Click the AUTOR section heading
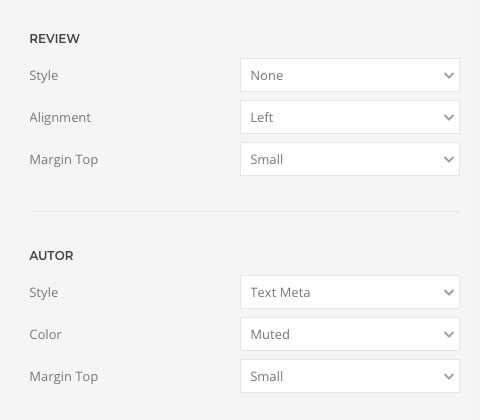The image size is (480, 420). pos(51,256)
